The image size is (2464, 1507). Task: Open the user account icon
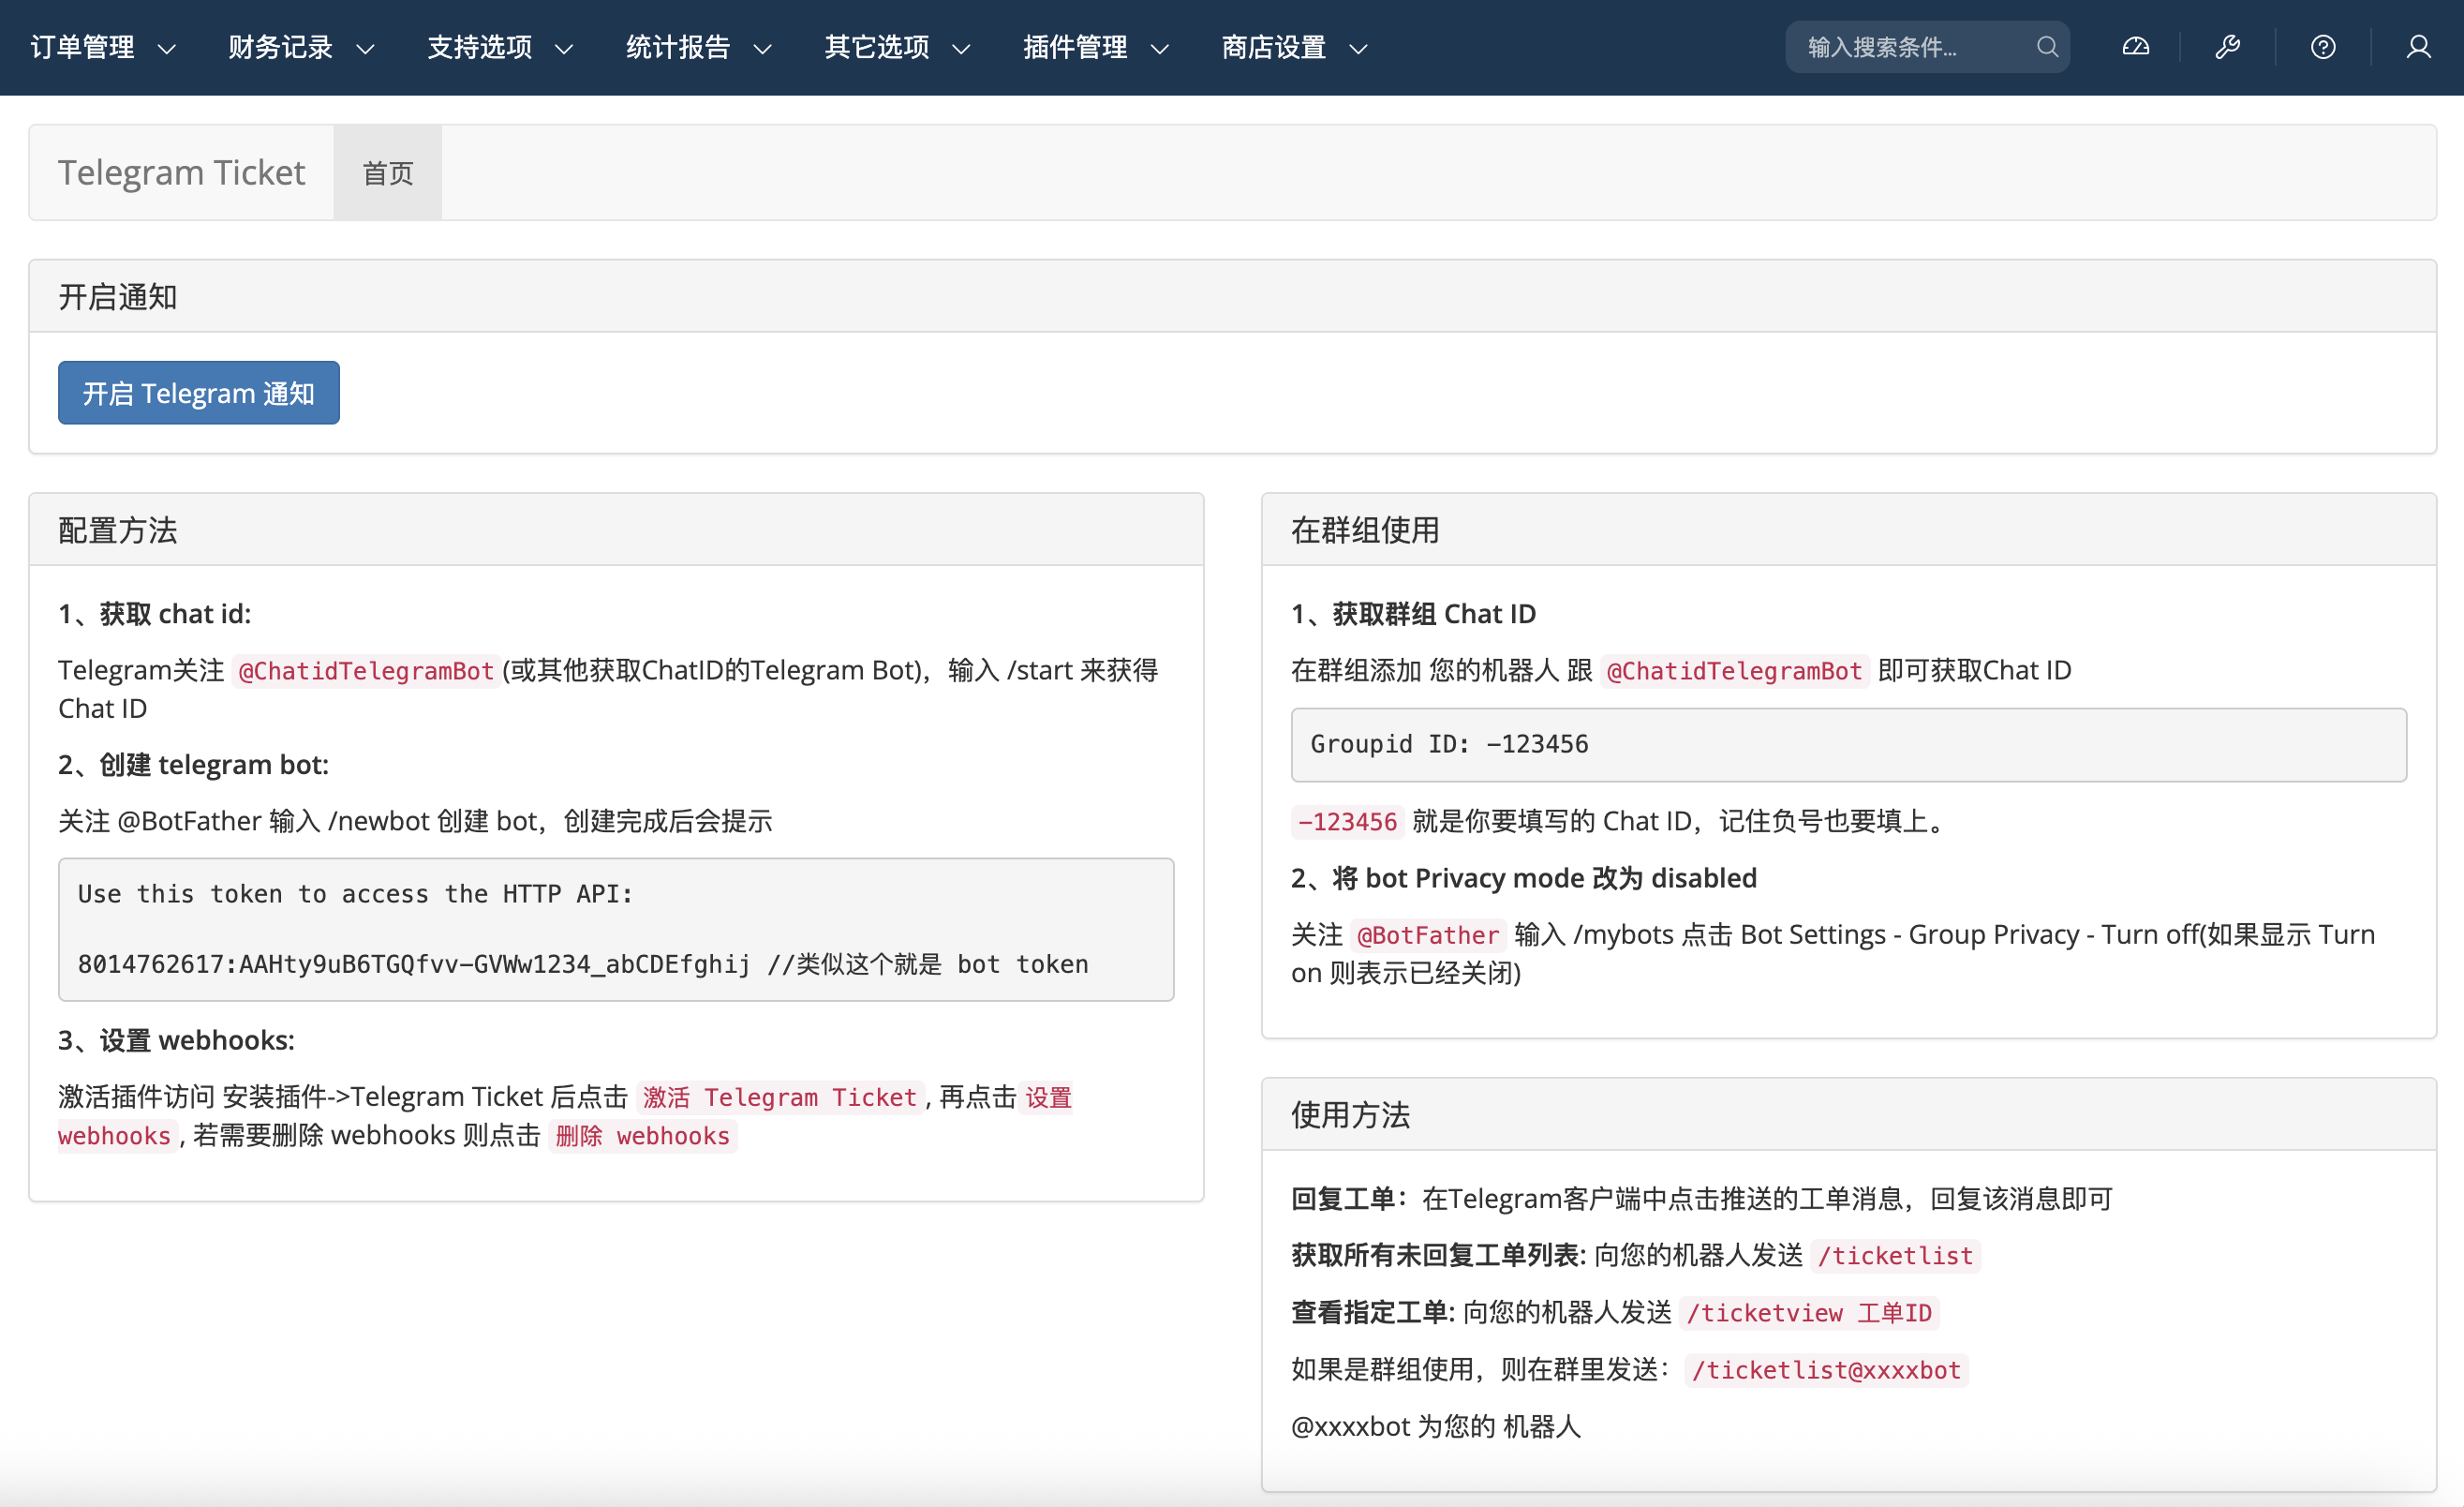coord(2420,46)
